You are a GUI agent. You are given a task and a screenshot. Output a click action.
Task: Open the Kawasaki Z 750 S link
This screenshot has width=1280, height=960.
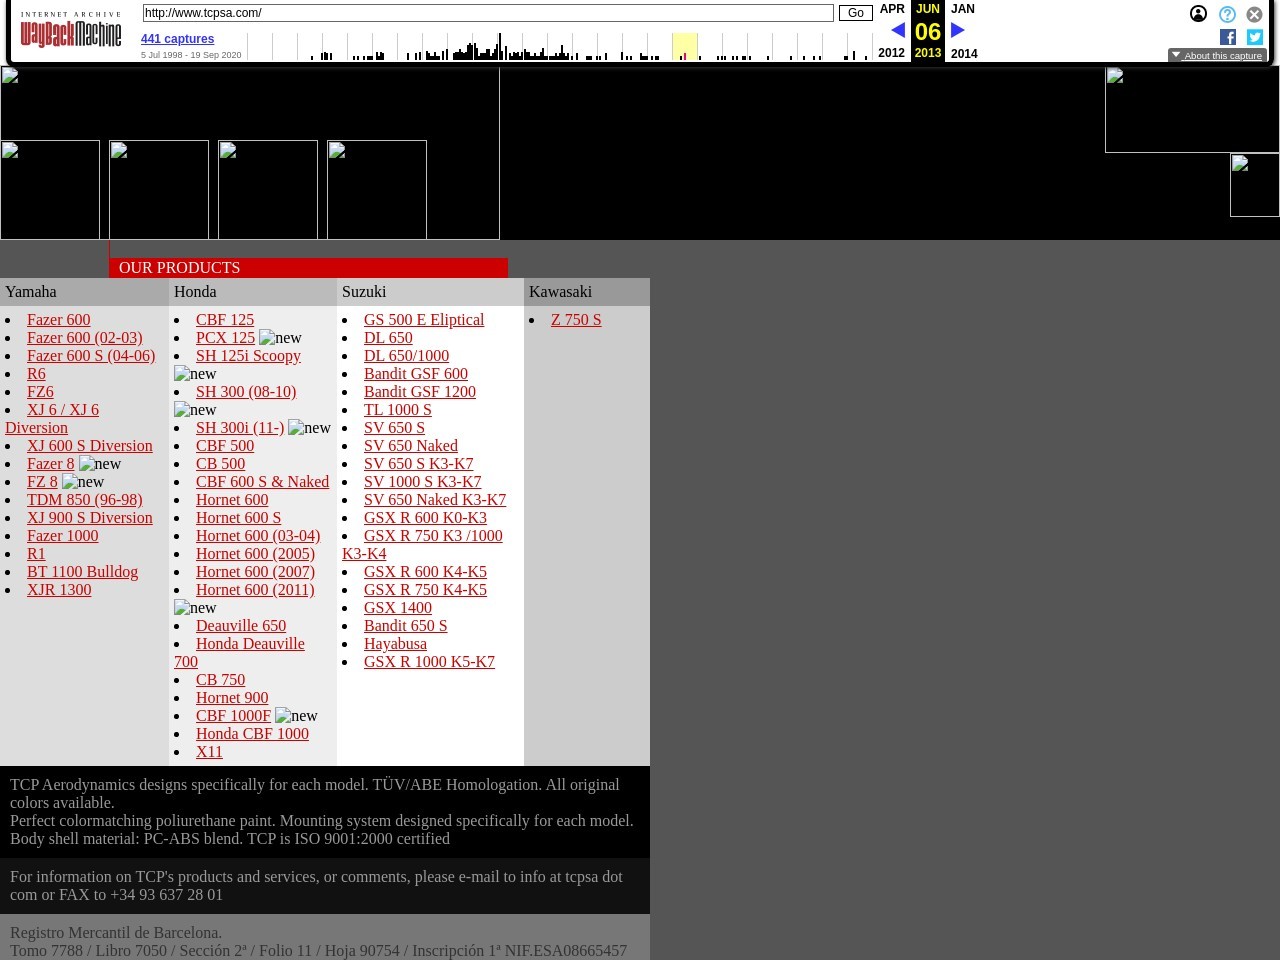click(576, 320)
